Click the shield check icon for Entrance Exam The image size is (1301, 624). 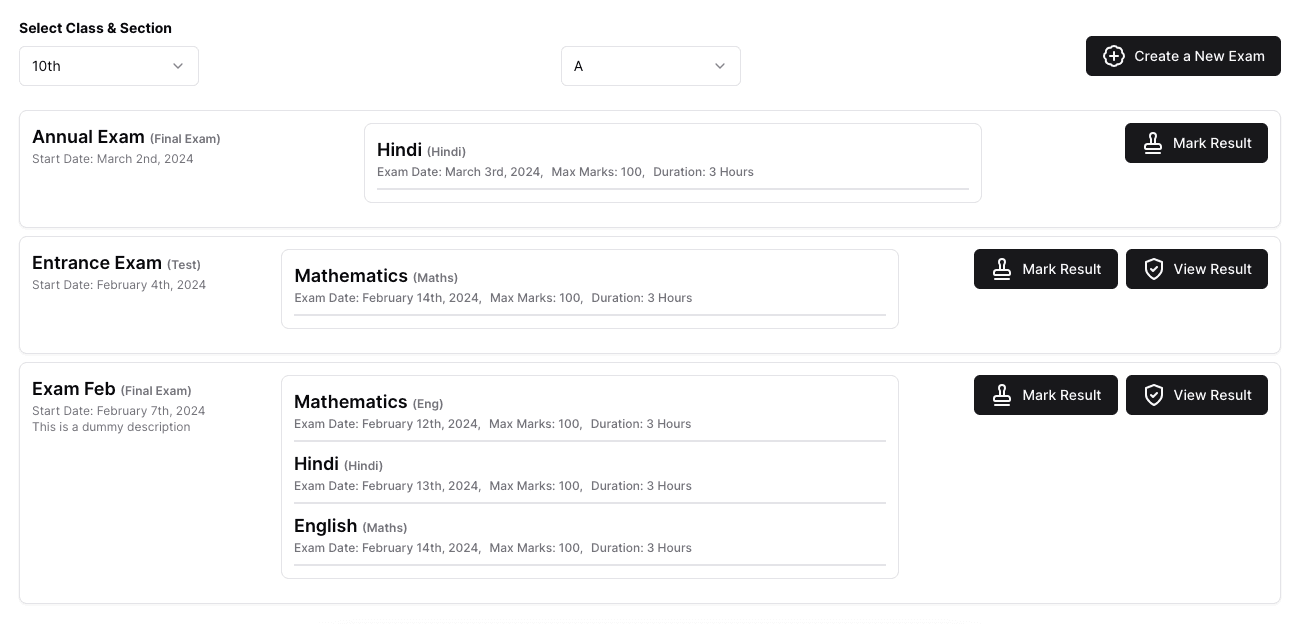(1153, 269)
